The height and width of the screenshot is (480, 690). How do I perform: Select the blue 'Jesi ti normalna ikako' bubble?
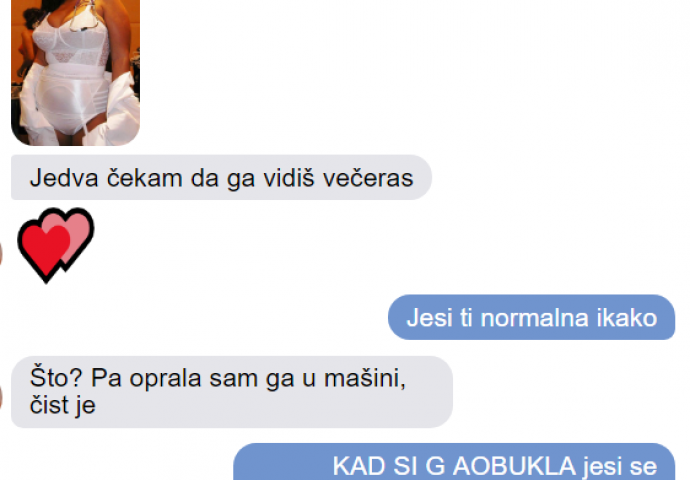coord(531,317)
